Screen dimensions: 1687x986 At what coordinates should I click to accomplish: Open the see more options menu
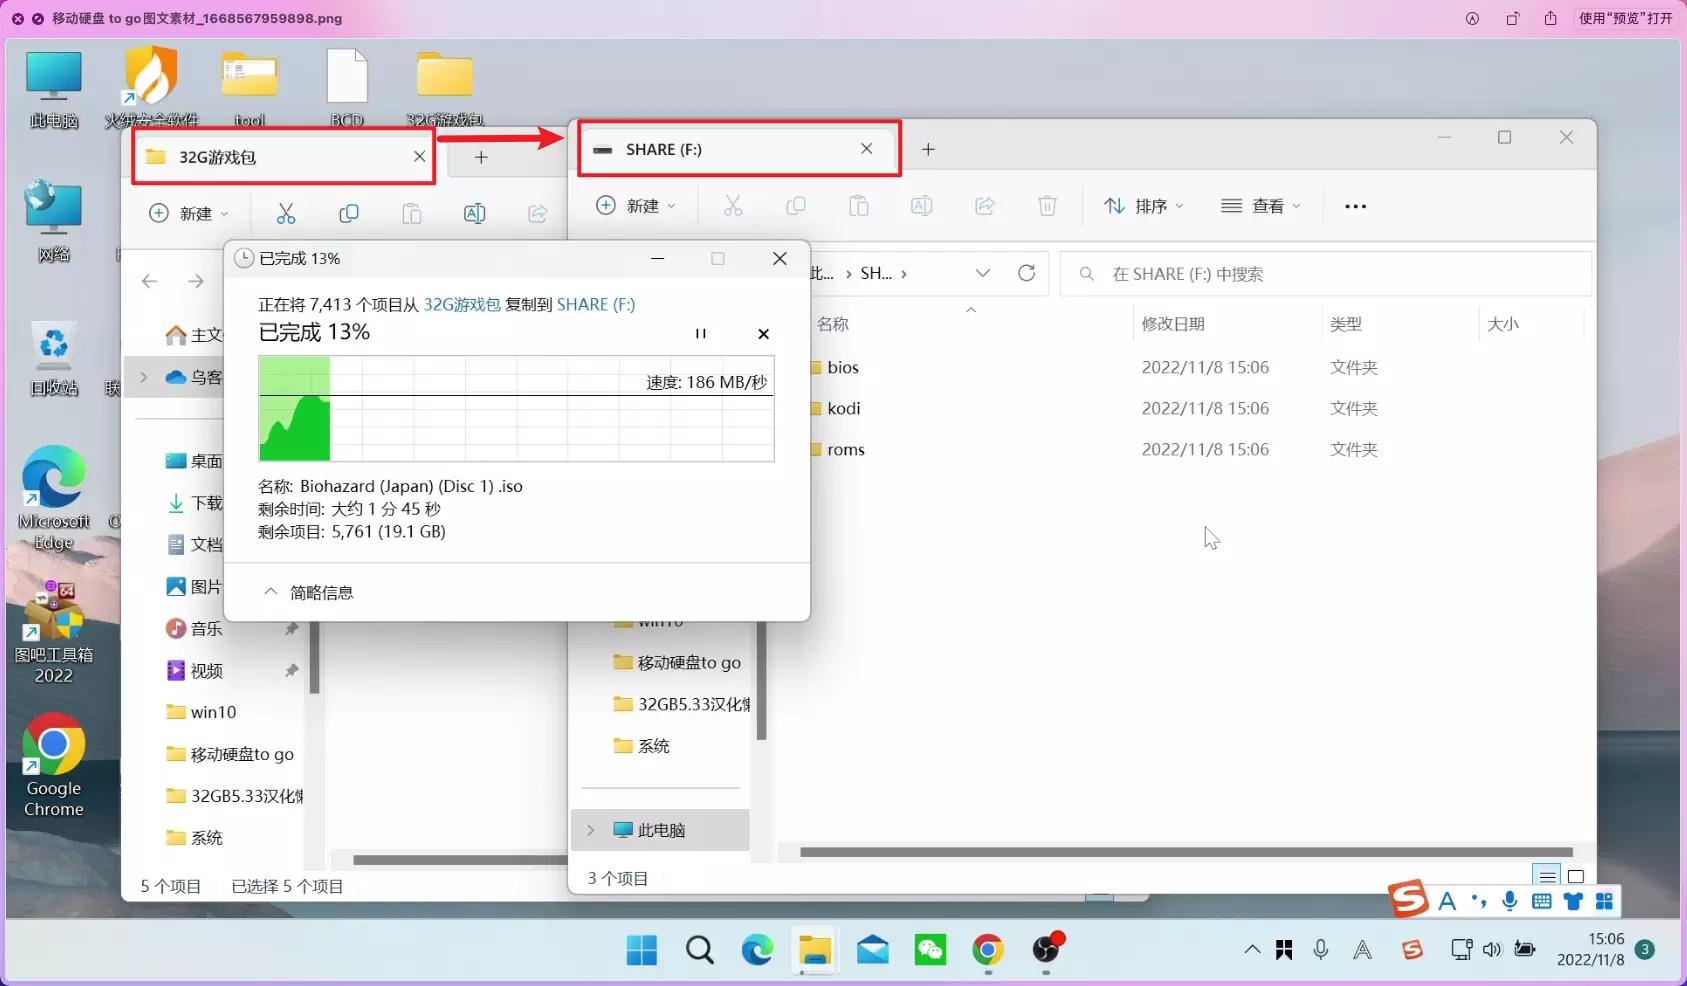(x=1355, y=206)
